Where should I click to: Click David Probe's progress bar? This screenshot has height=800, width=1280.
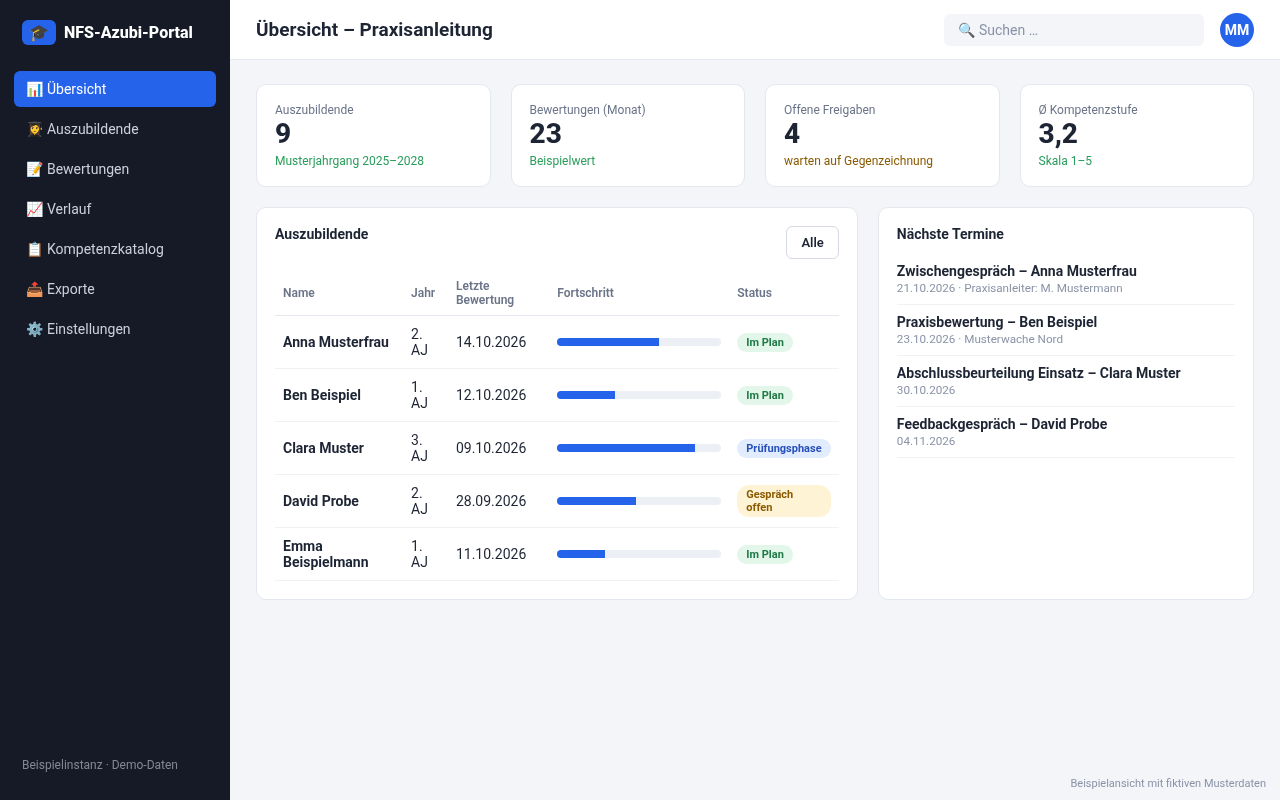pyautogui.click(x=639, y=501)
